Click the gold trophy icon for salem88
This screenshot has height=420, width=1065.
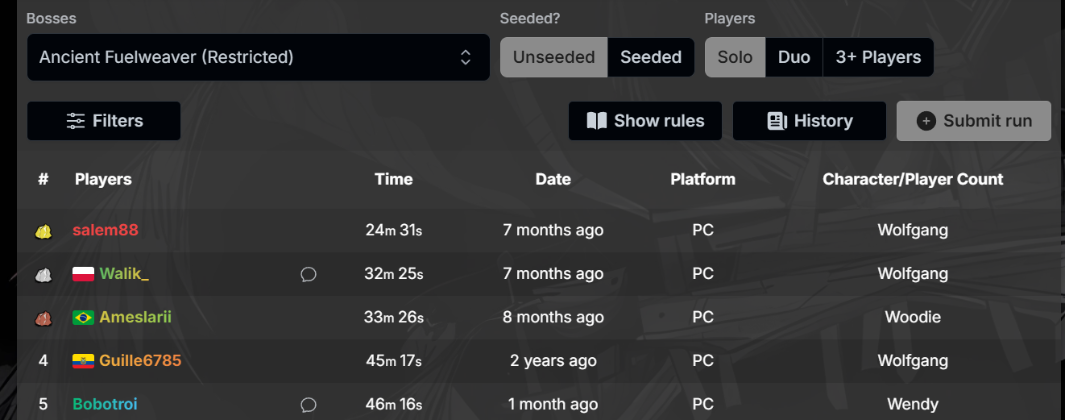[43, 231]
